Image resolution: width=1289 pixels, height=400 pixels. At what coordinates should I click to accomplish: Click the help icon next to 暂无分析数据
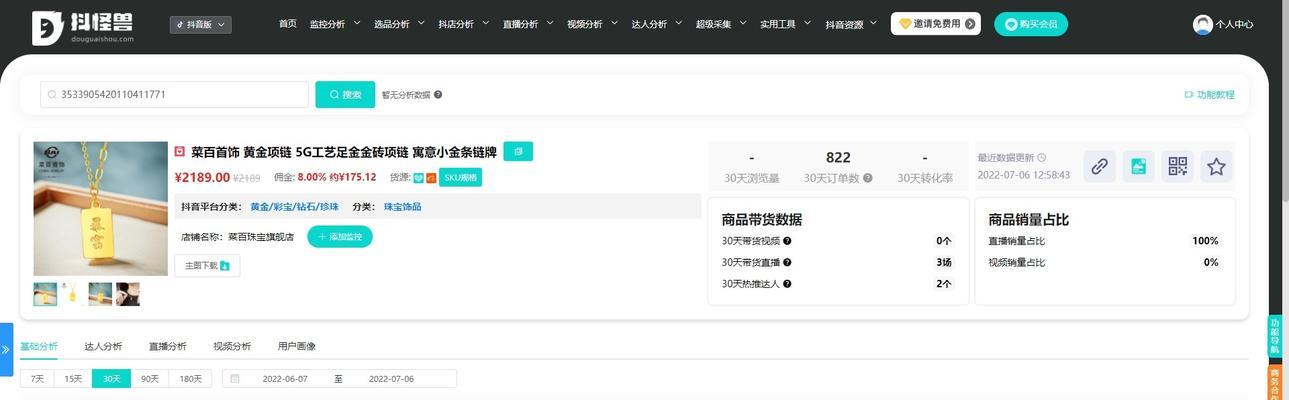click(438, 95)
